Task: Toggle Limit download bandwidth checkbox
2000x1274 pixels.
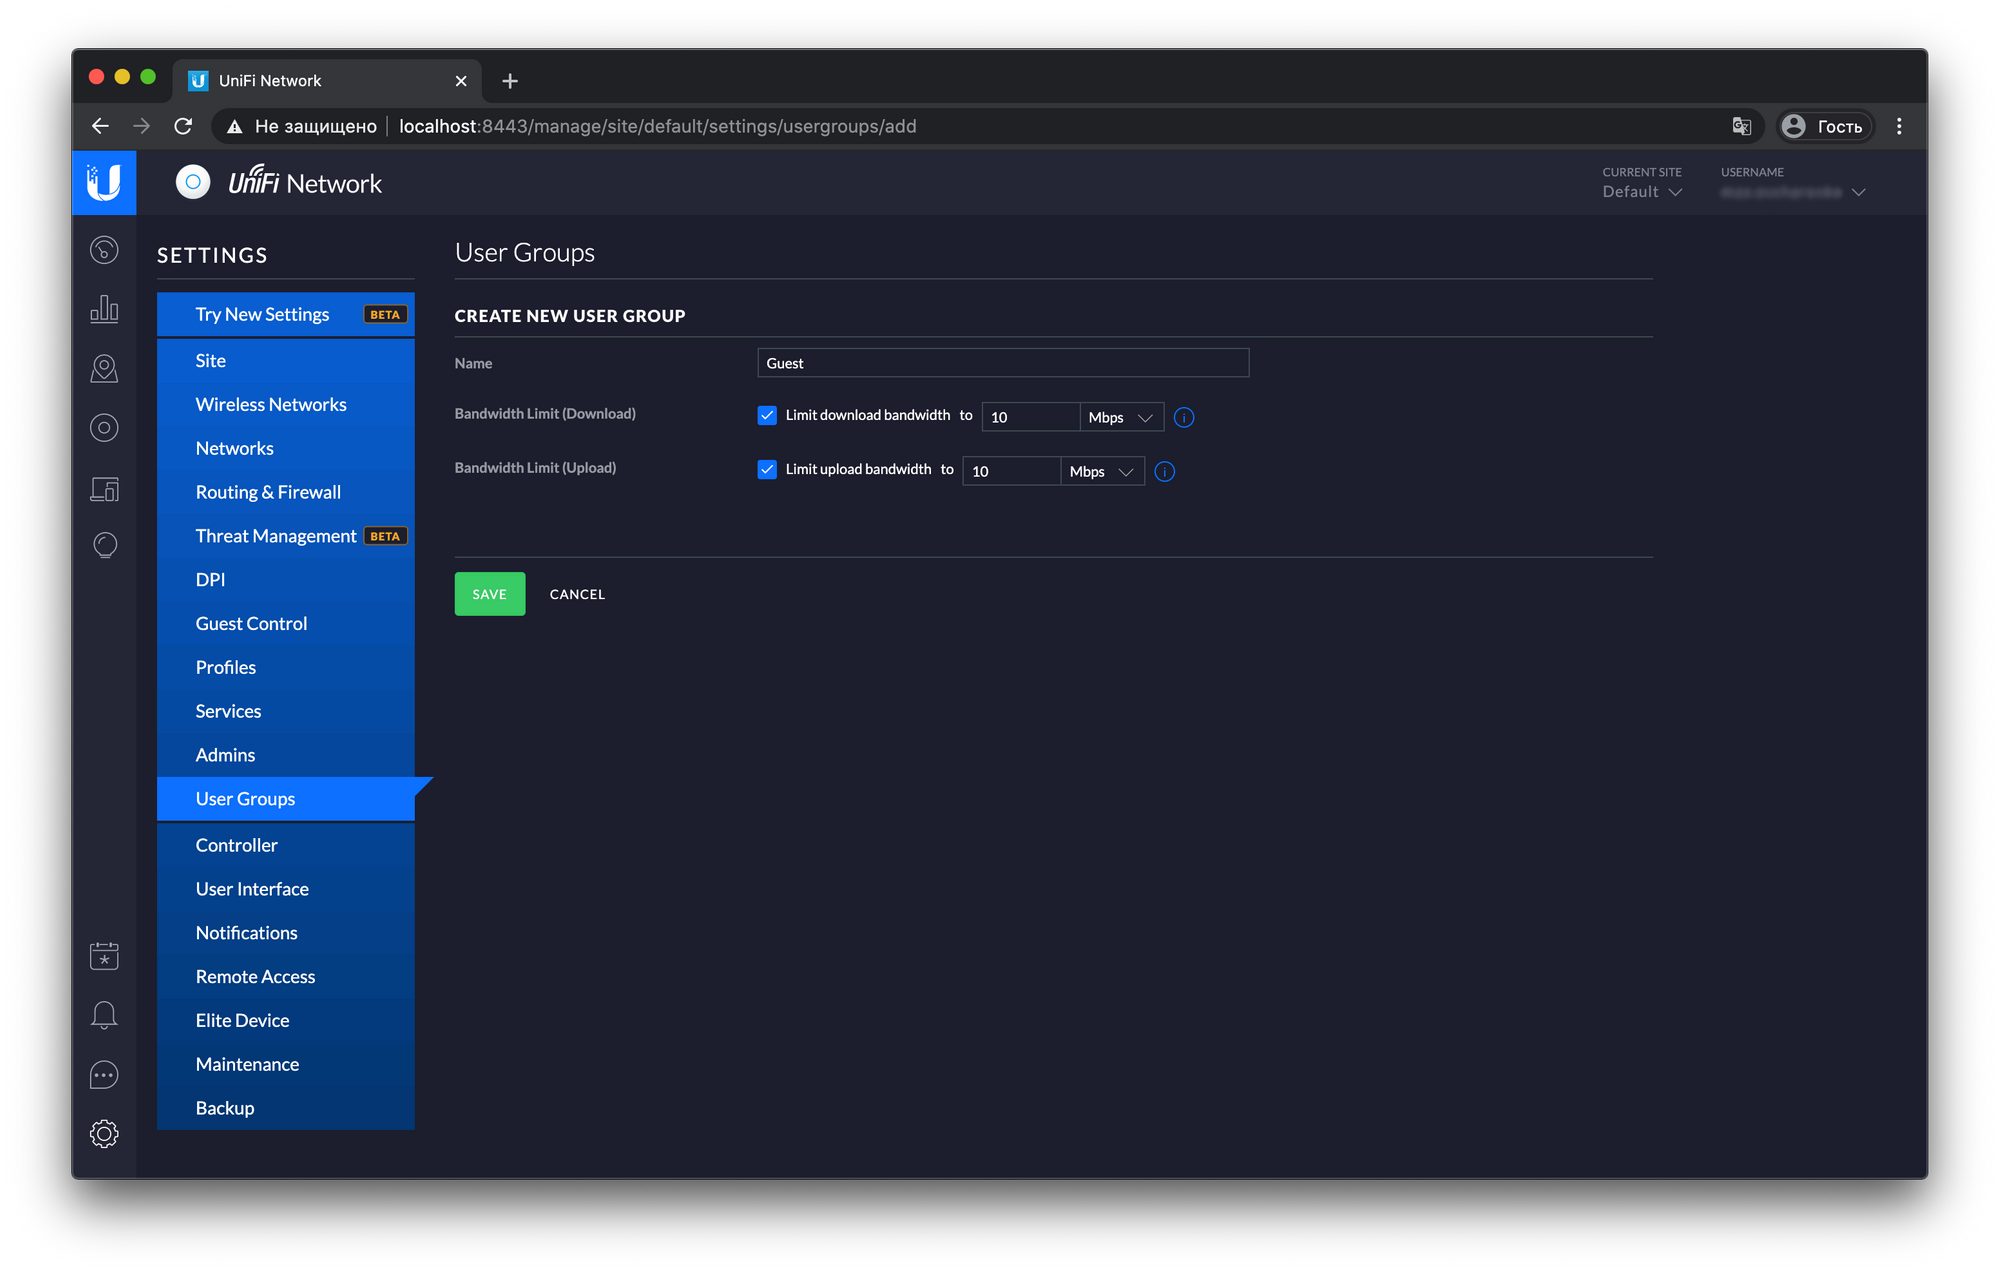Action: (x=767, y=415)
